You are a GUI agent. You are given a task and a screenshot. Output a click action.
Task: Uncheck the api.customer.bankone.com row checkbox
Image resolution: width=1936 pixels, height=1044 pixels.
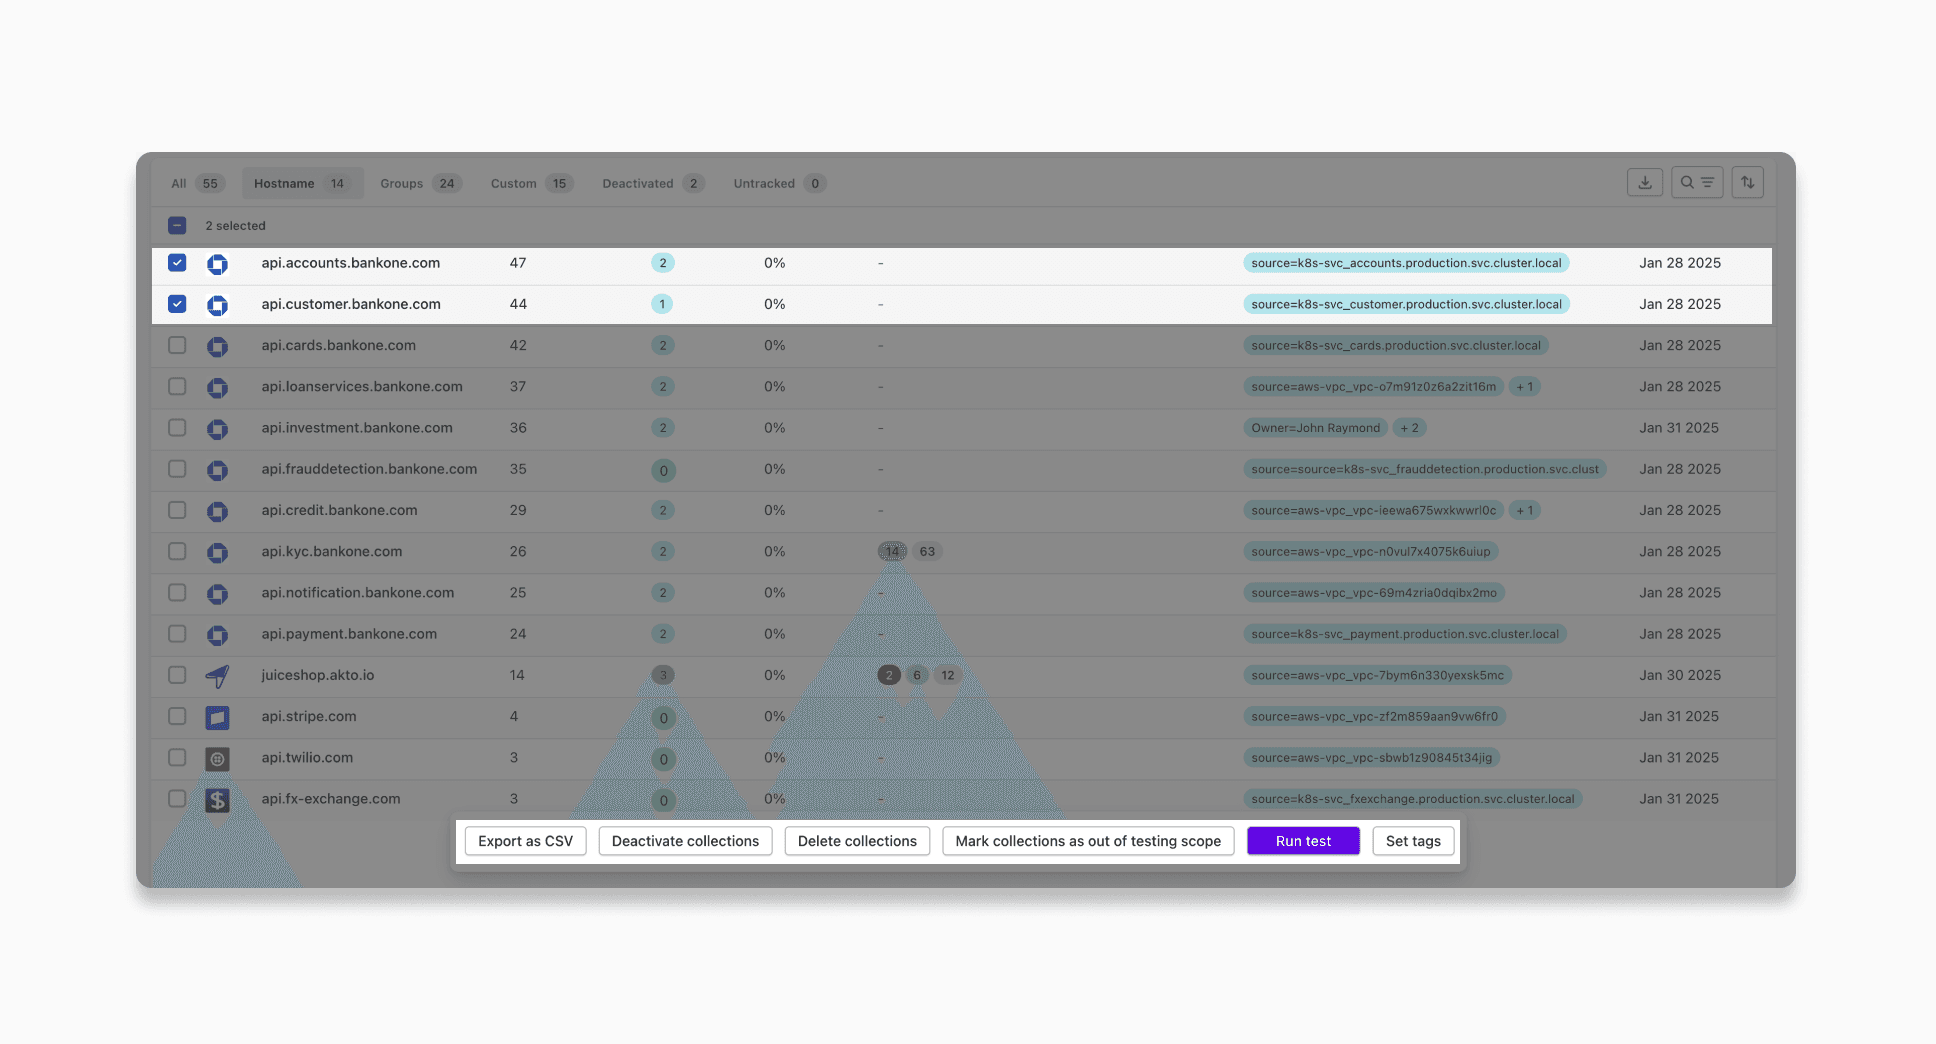coord(177,304)
